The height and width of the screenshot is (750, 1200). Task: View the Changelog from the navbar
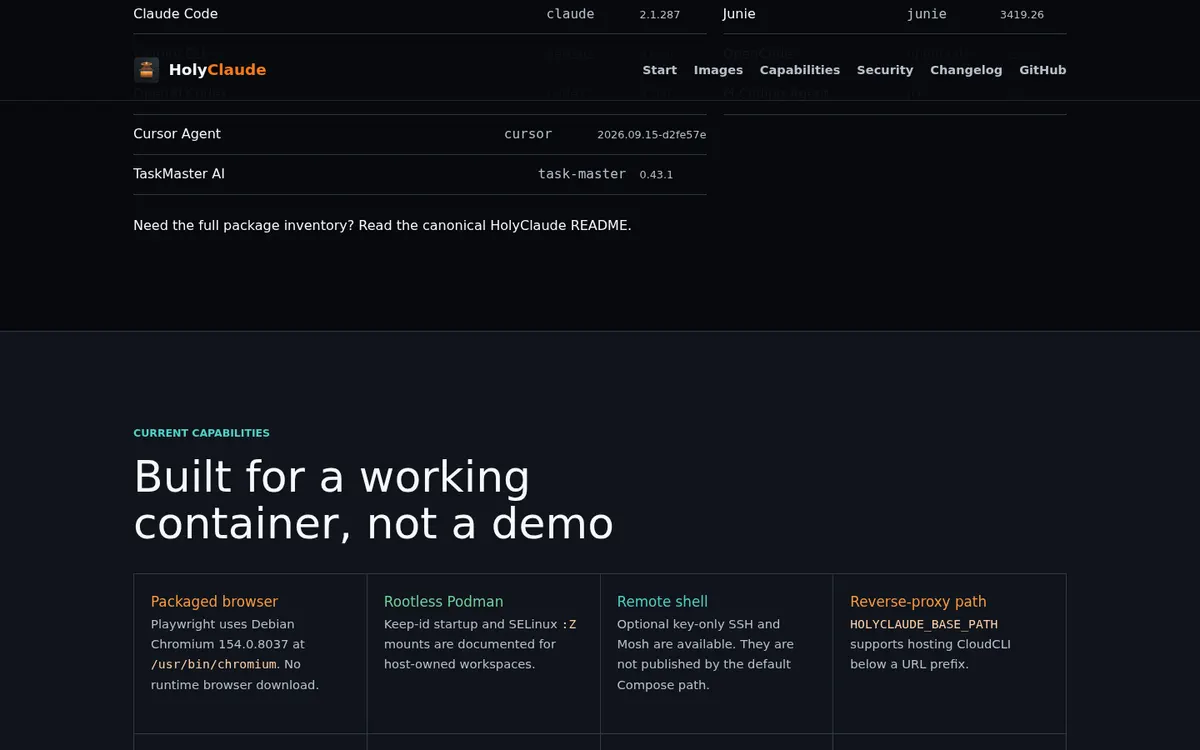pos(966,70)
